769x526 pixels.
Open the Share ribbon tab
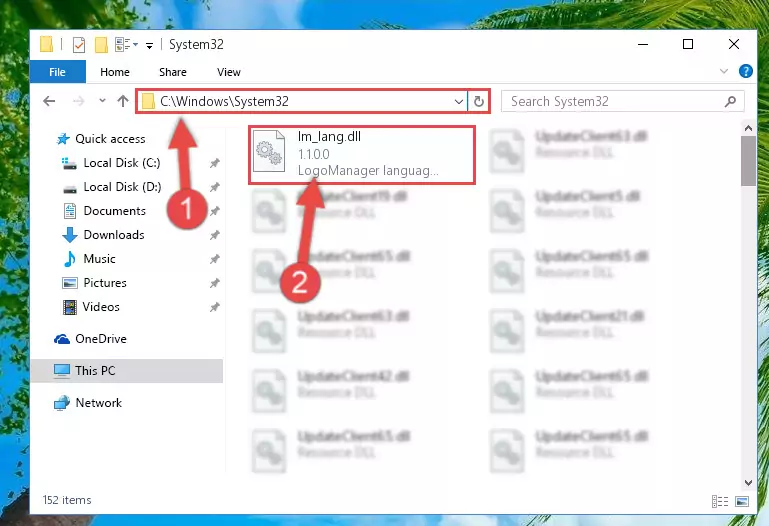tap(173, 72)
